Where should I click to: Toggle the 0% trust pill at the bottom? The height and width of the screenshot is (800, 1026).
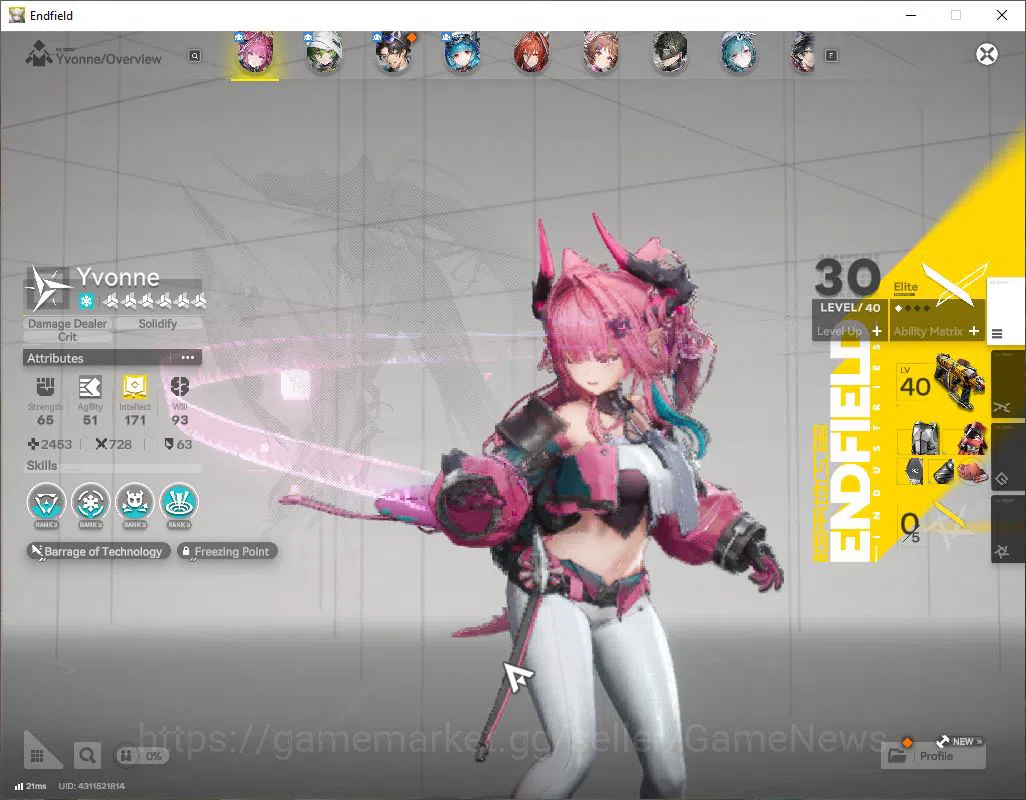click(x=141, y=756)
